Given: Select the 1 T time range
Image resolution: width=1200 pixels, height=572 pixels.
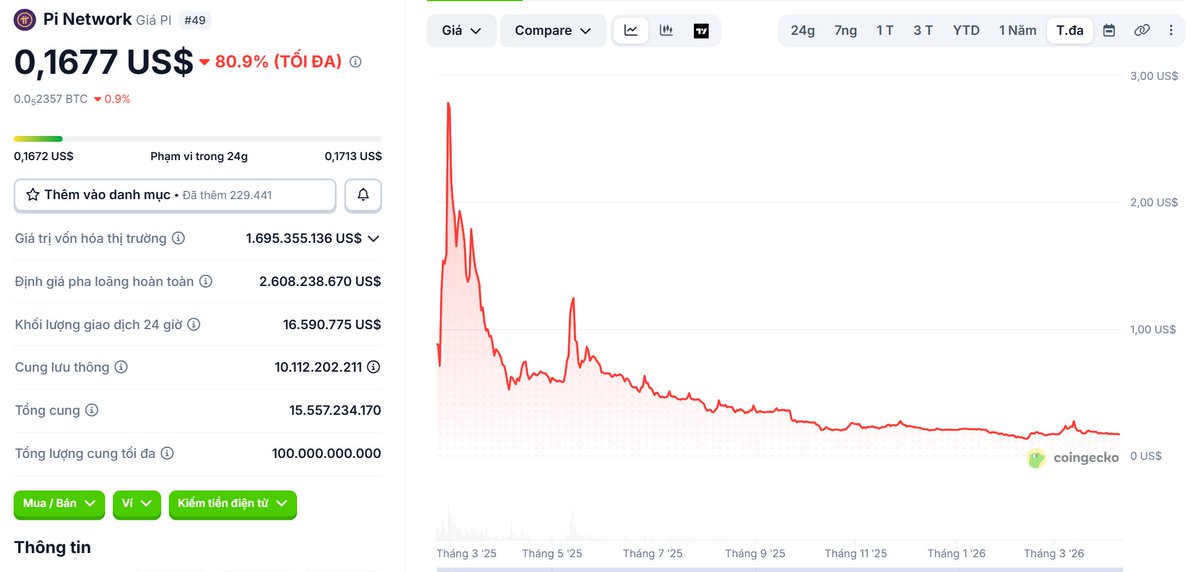Looking at the screenshot, I should click(885, 30).
